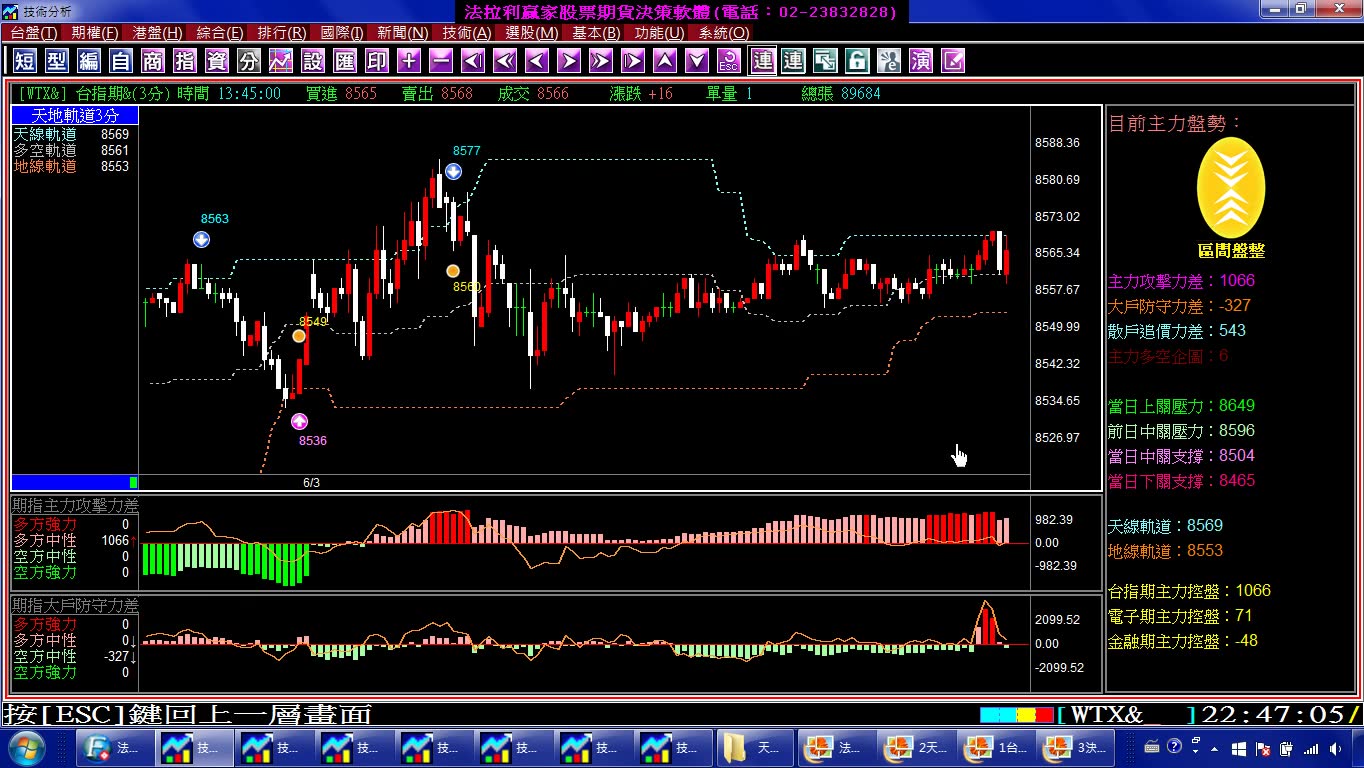
Task: Open the 技術(A) menu
Action: (467, 33)
